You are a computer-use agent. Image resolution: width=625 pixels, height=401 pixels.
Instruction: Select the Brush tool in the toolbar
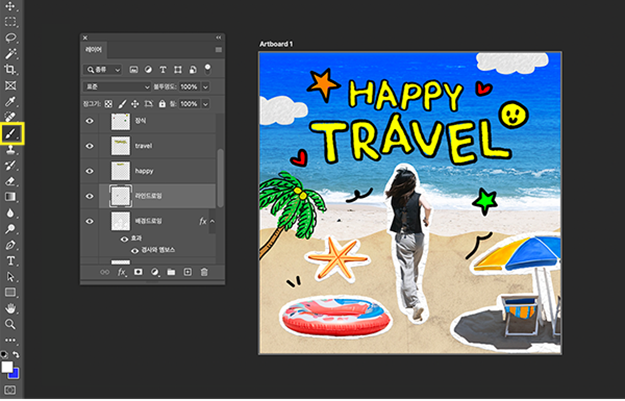[11, 133]
